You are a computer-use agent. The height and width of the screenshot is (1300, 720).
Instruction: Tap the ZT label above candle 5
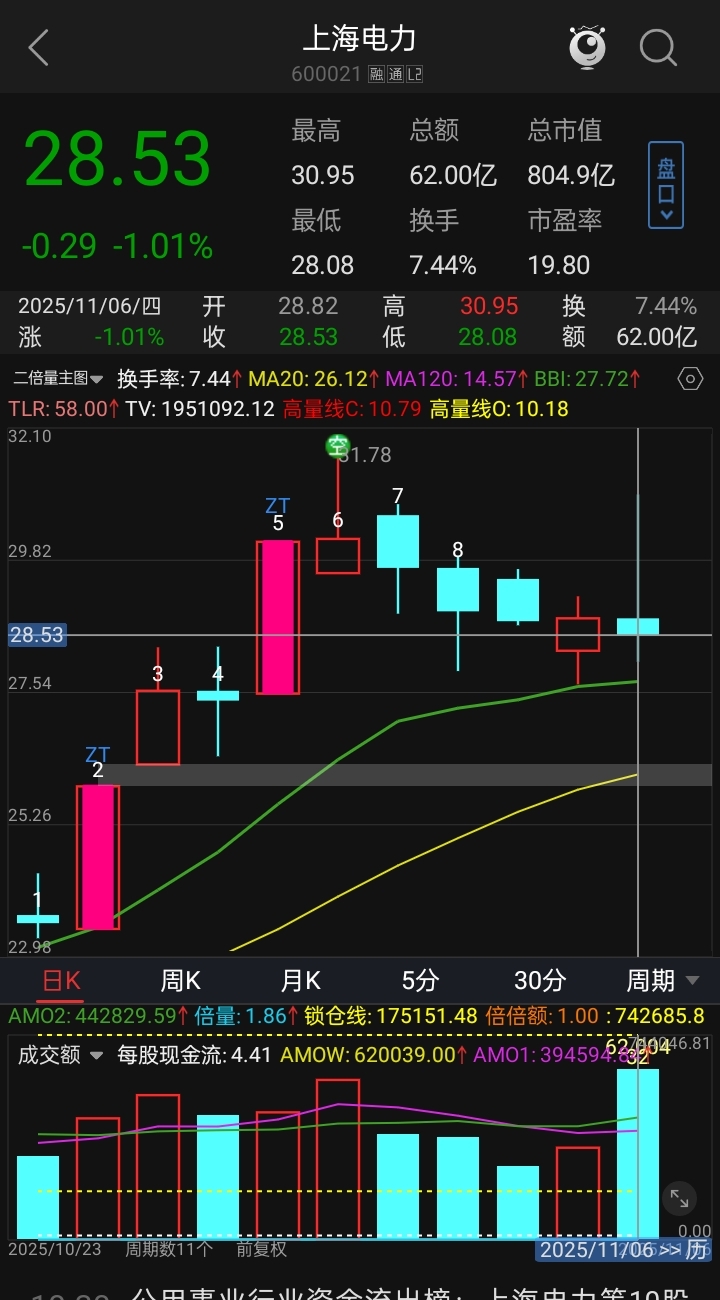[277, 506]
